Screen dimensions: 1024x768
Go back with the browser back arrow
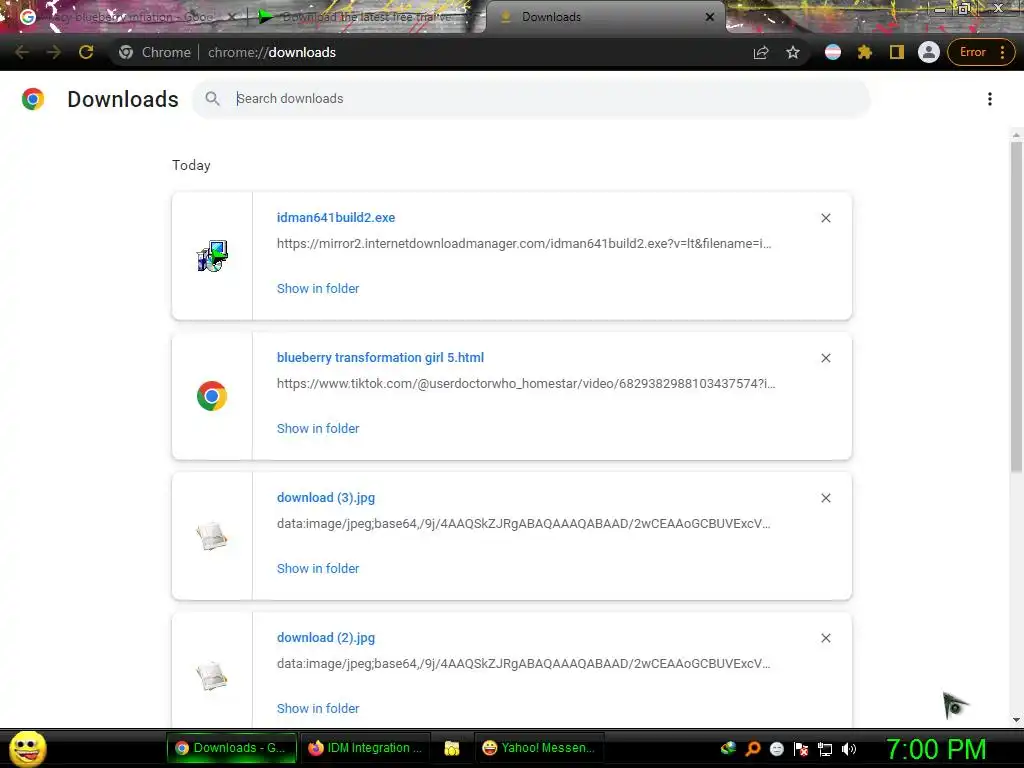(x=22, y=52)
